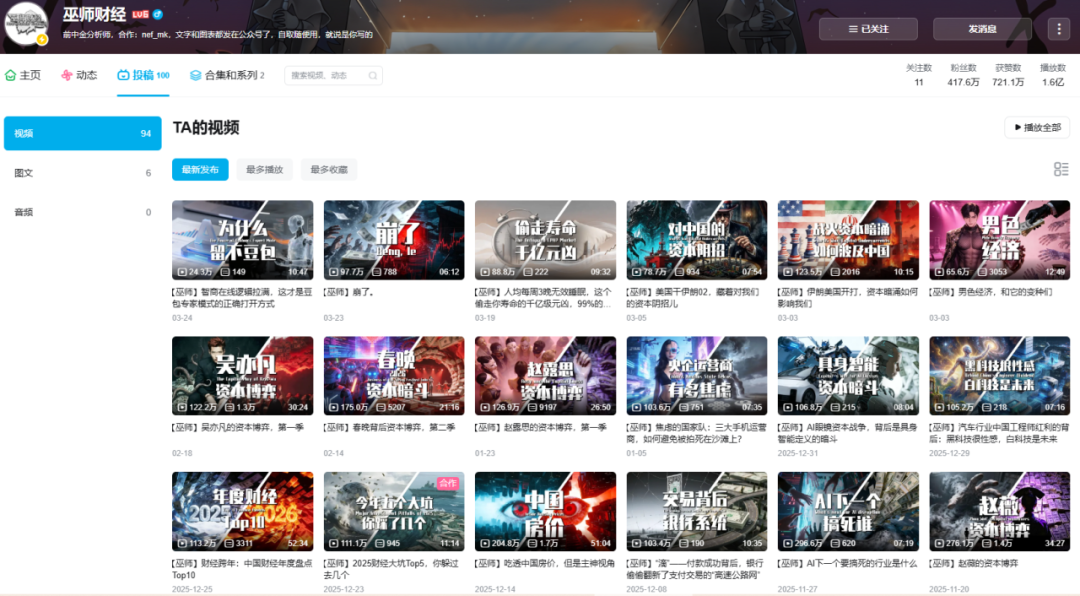Click the 发消息 send message button
1080x596 pixels.
982,29
